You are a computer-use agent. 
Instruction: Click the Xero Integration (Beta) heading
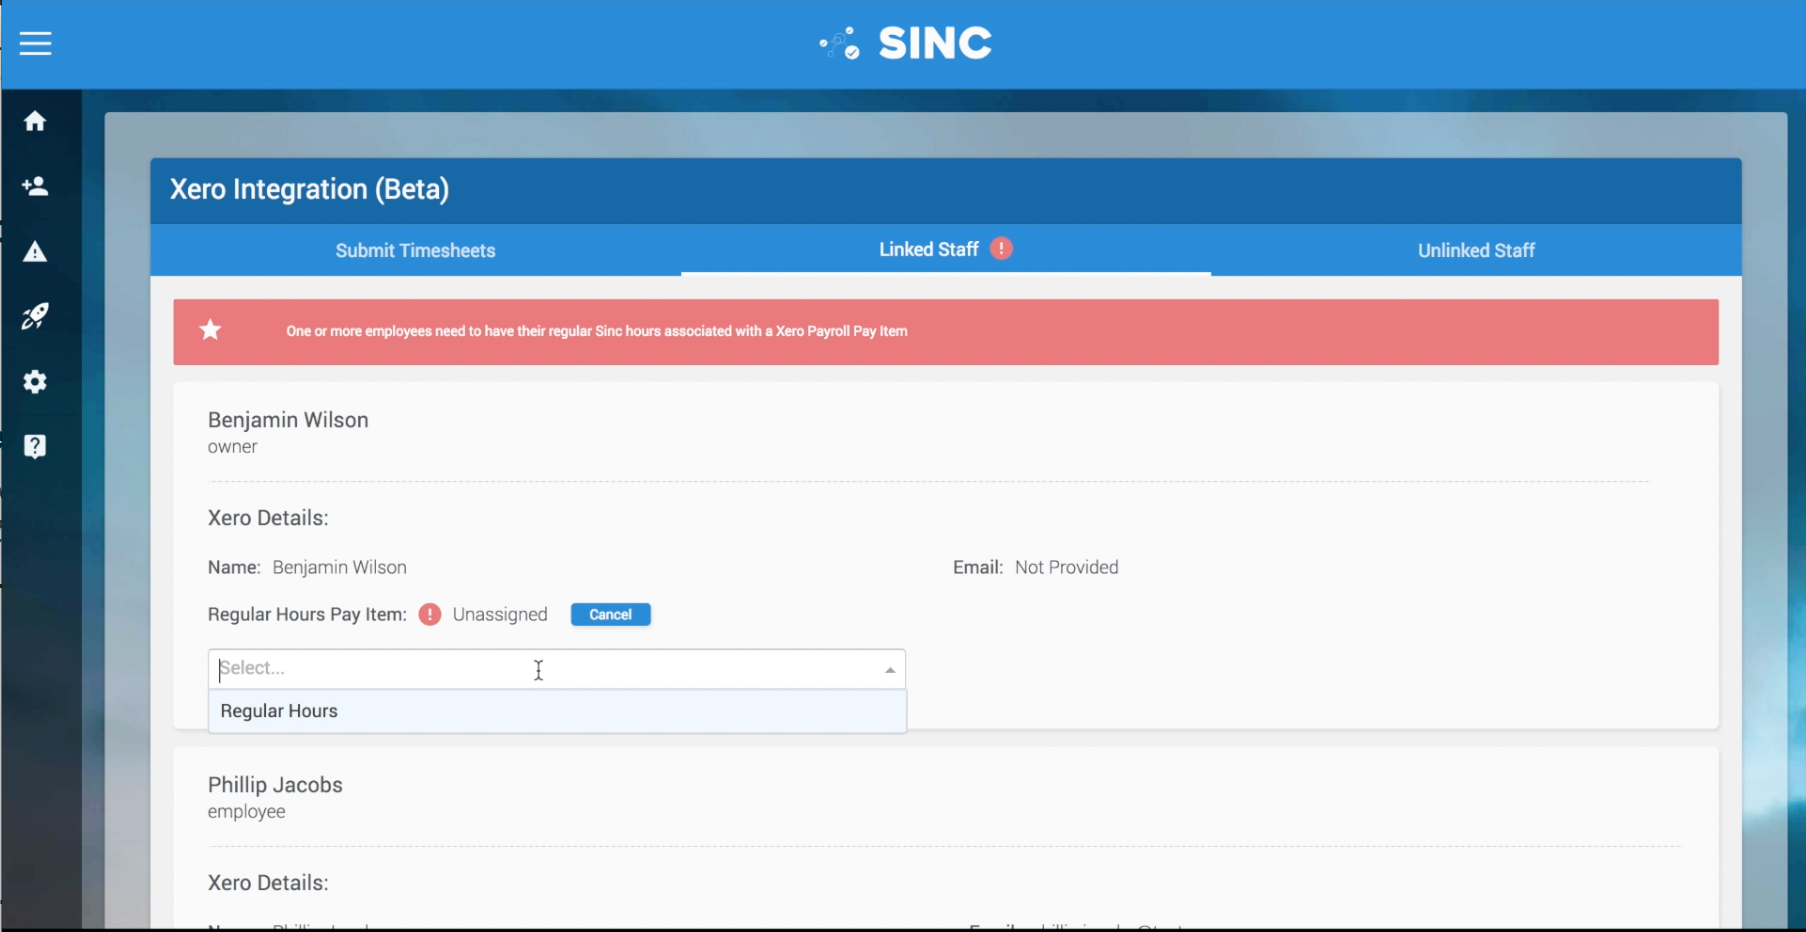(x=309, y=189)
